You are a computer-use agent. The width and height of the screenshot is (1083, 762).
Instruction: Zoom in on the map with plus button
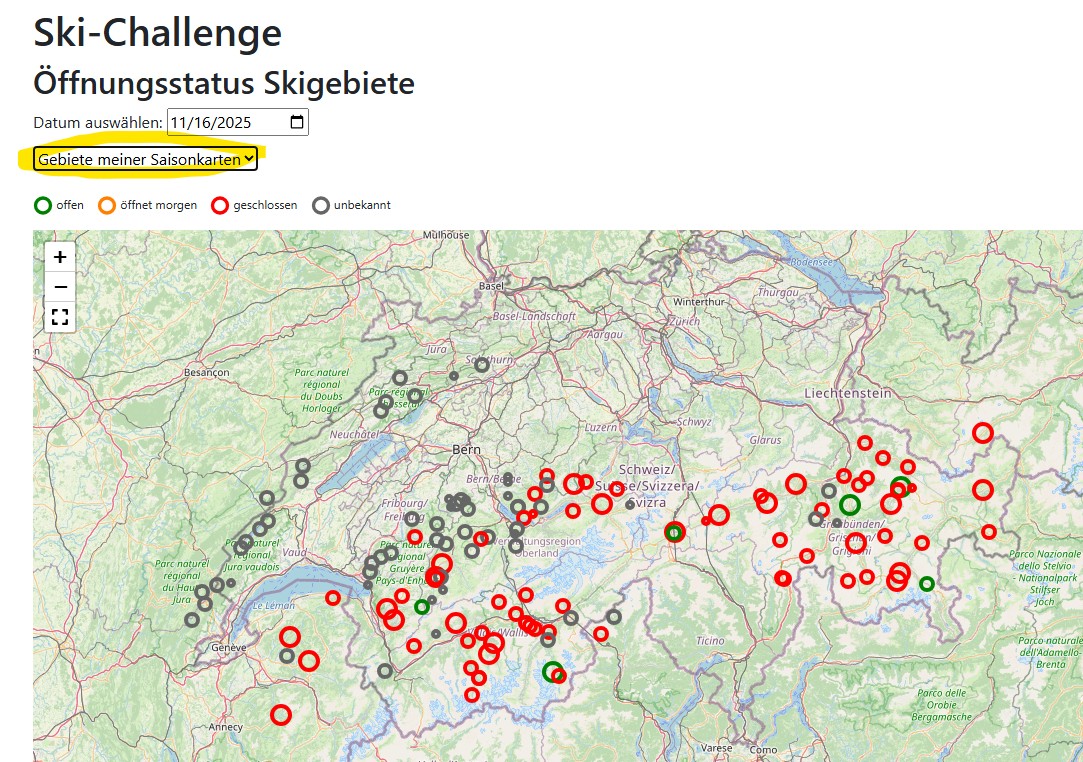(x=60, y=257)
